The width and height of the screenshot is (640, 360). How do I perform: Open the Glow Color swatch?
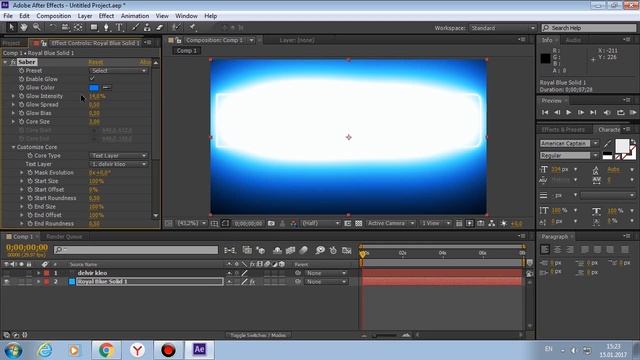click(93, 87)
